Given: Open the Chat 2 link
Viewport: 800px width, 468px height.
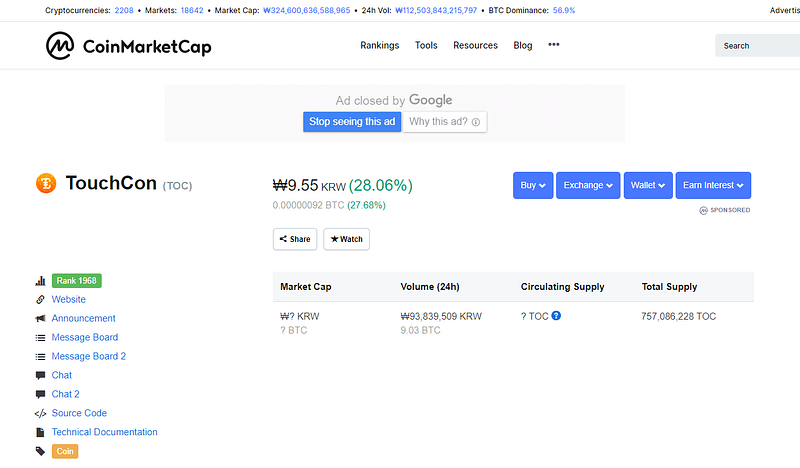Looking at the screenshot, I should point(65,394).
